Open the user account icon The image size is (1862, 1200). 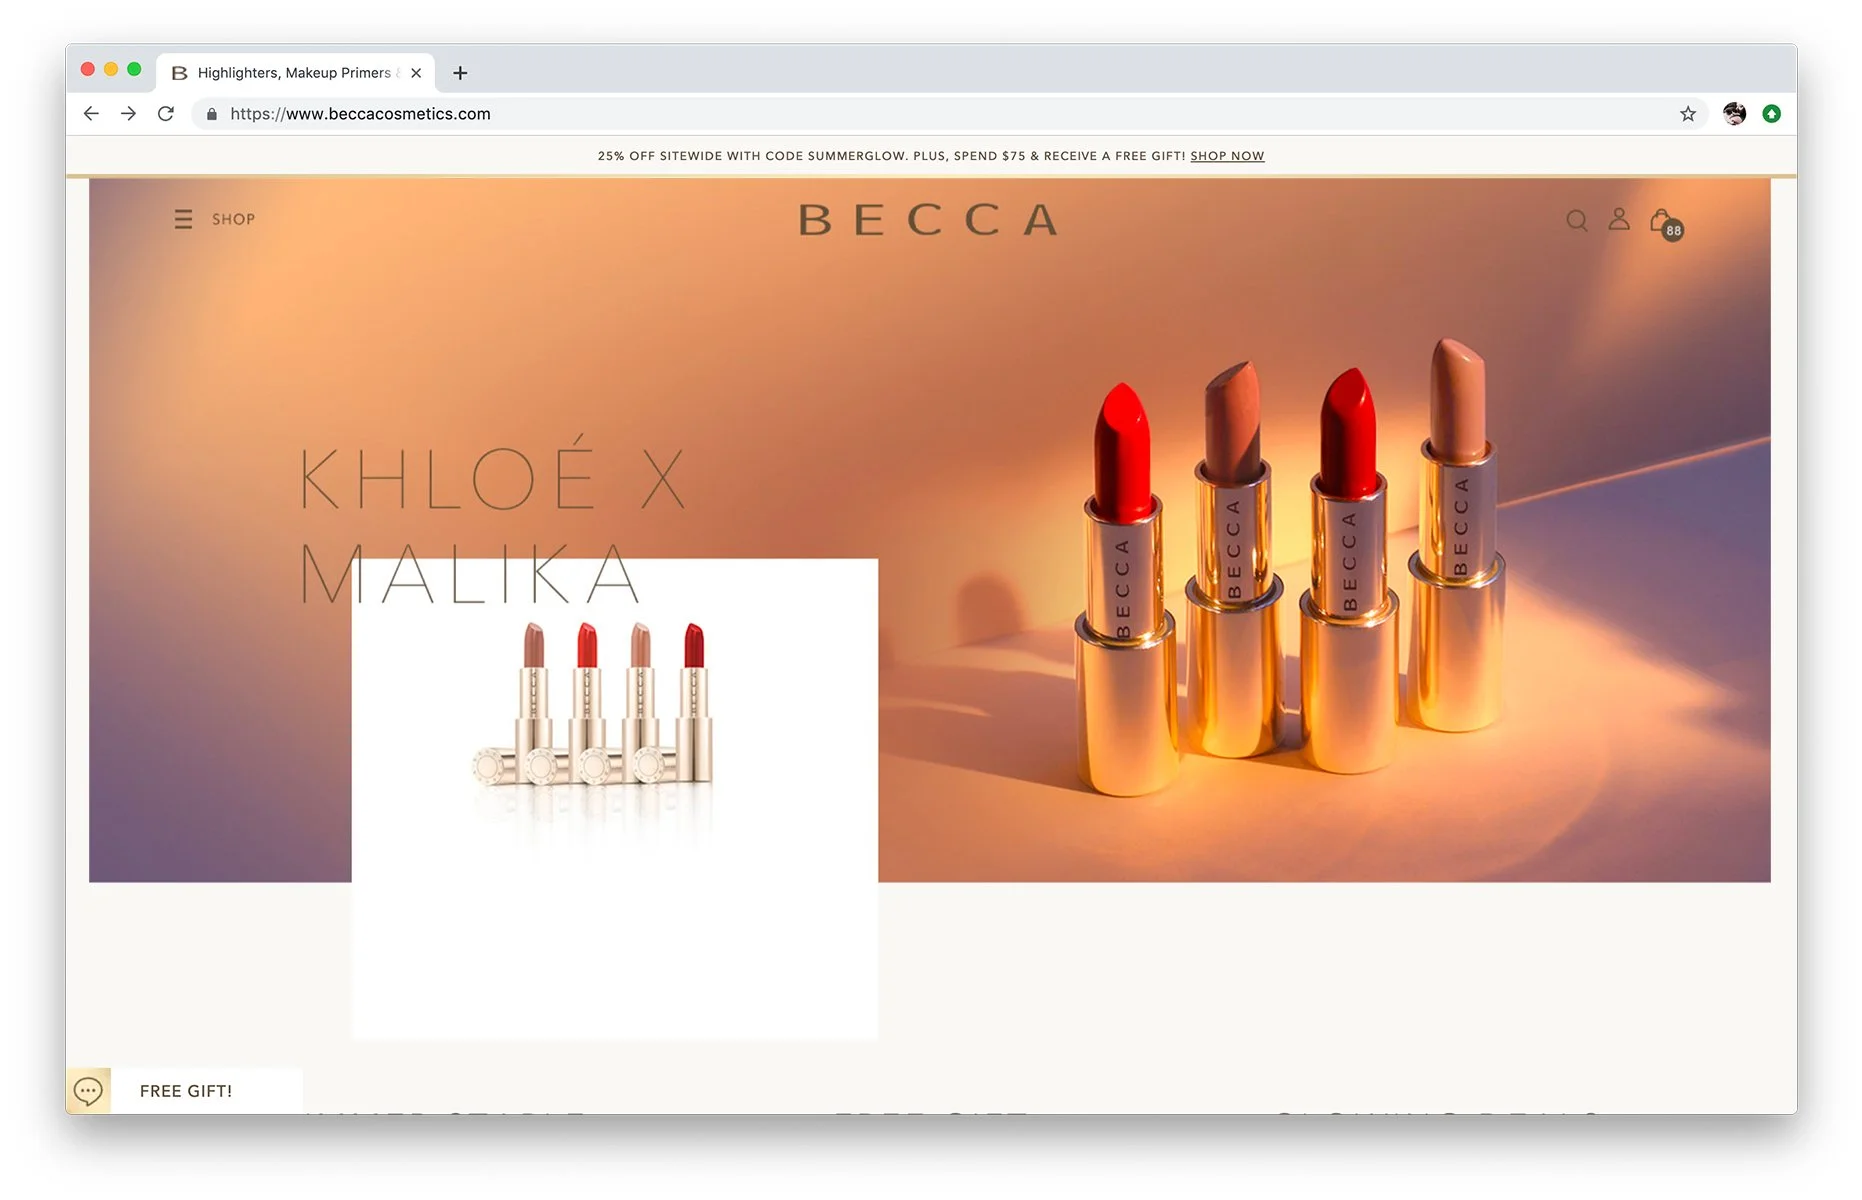(x=1619, y=219)
